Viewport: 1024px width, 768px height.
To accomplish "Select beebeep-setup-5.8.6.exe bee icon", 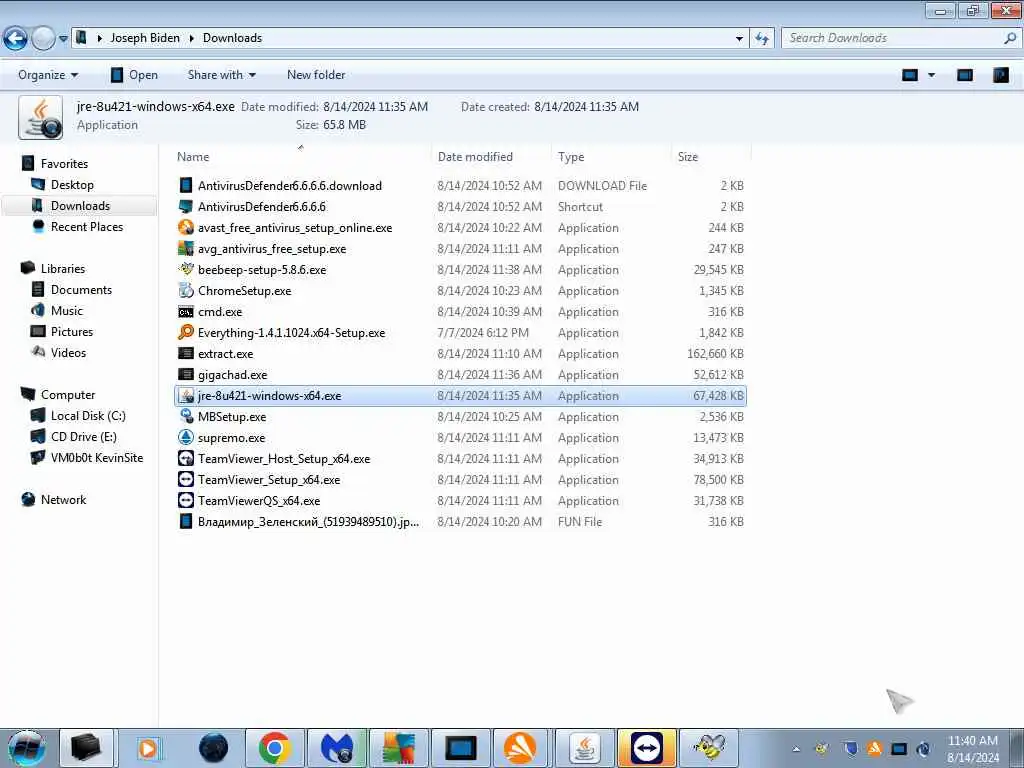I will (x=186, y=269).
